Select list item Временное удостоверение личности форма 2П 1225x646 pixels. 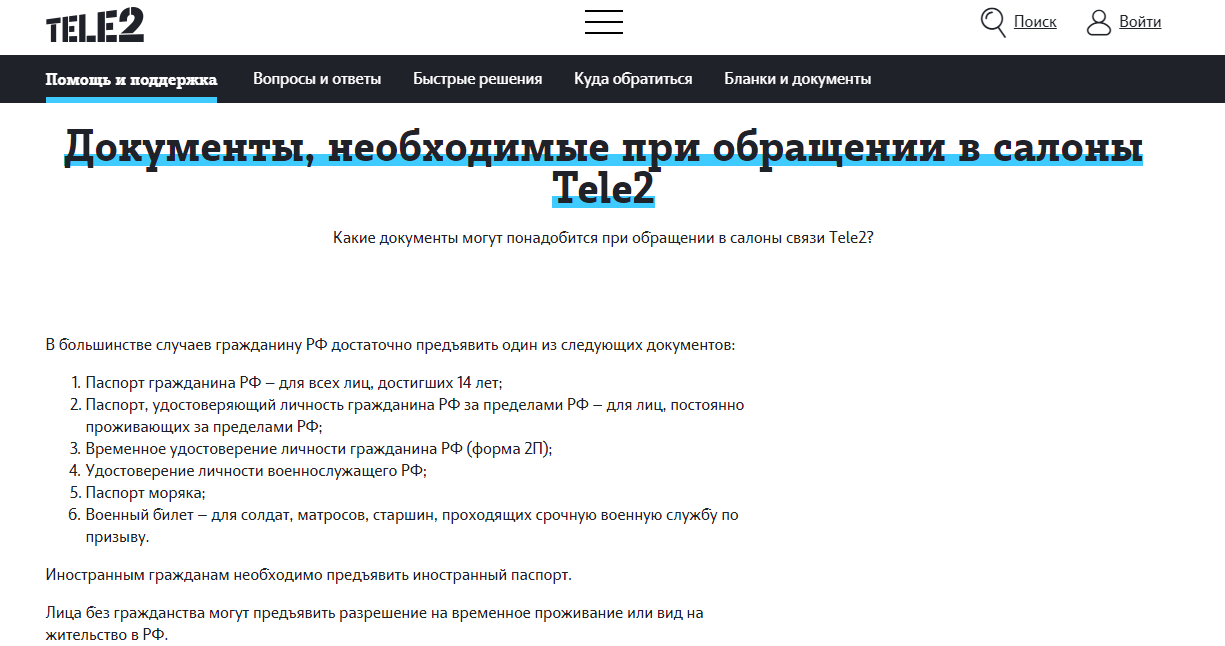pyautogui.click(x=319, y=449)
